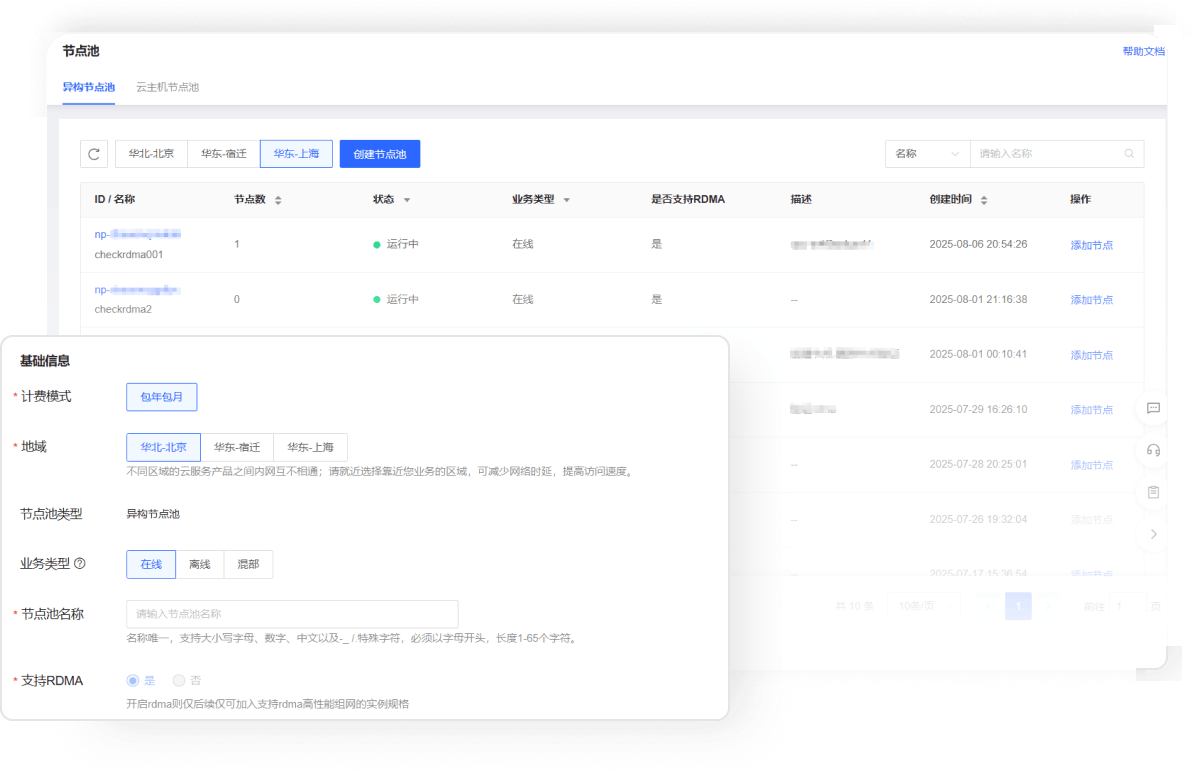This screenshot has height=773, width=1197.
Task: Sort the table by 创建时间
Action: (x=986, y=199)
